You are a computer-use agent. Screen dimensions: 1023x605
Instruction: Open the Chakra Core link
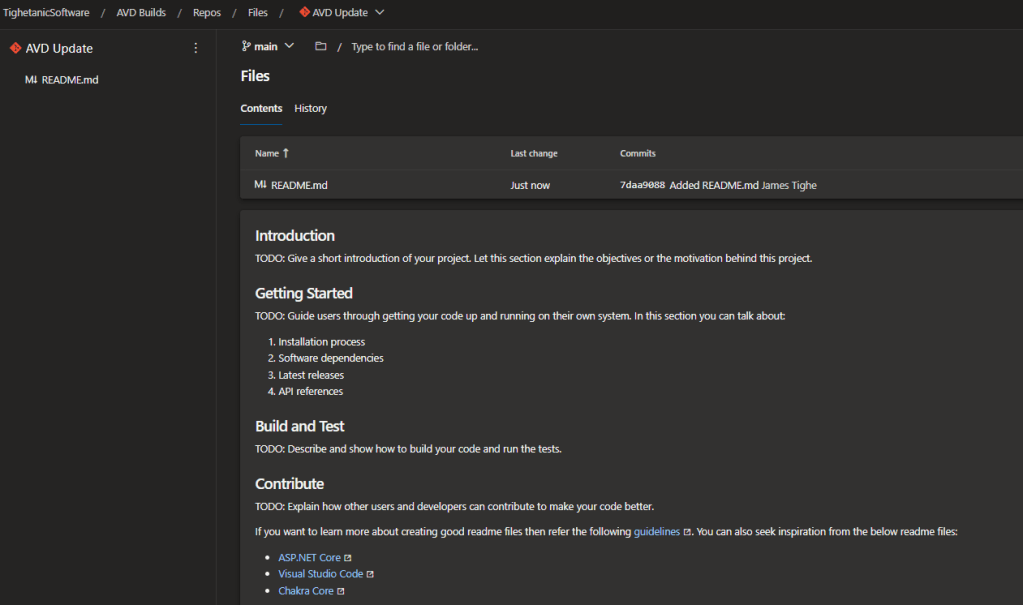click(x=306, y=591)
